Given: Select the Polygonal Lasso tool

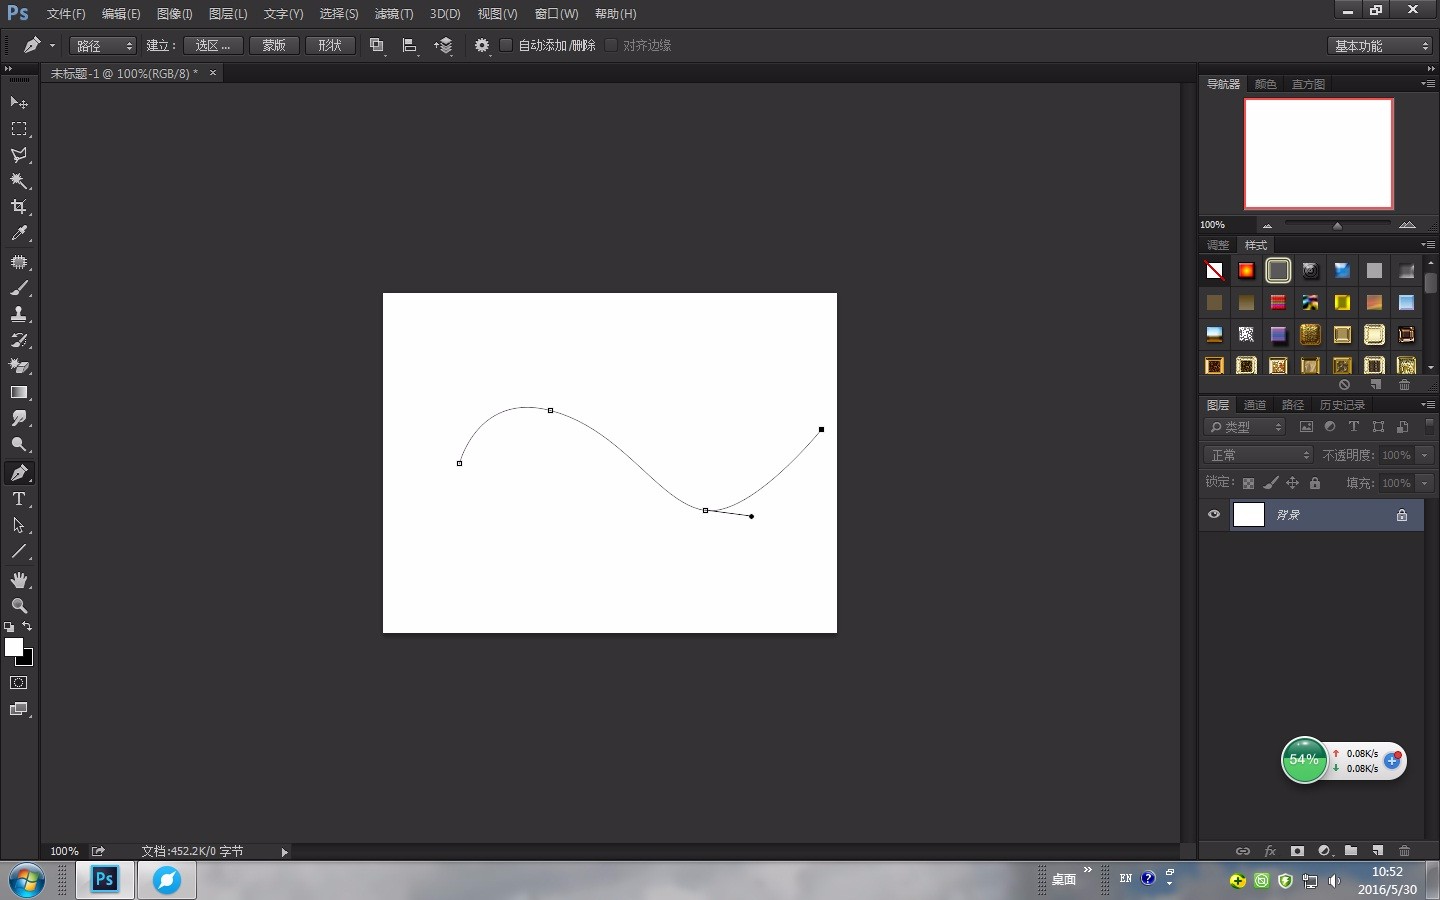Looking at the screenshot, I should tap(19, 155).
